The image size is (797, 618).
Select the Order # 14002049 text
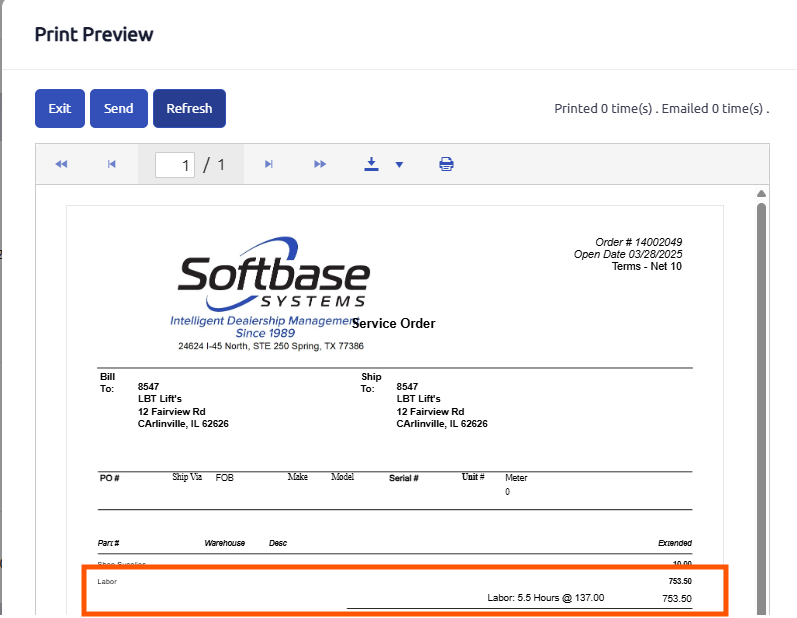(638, 242)
